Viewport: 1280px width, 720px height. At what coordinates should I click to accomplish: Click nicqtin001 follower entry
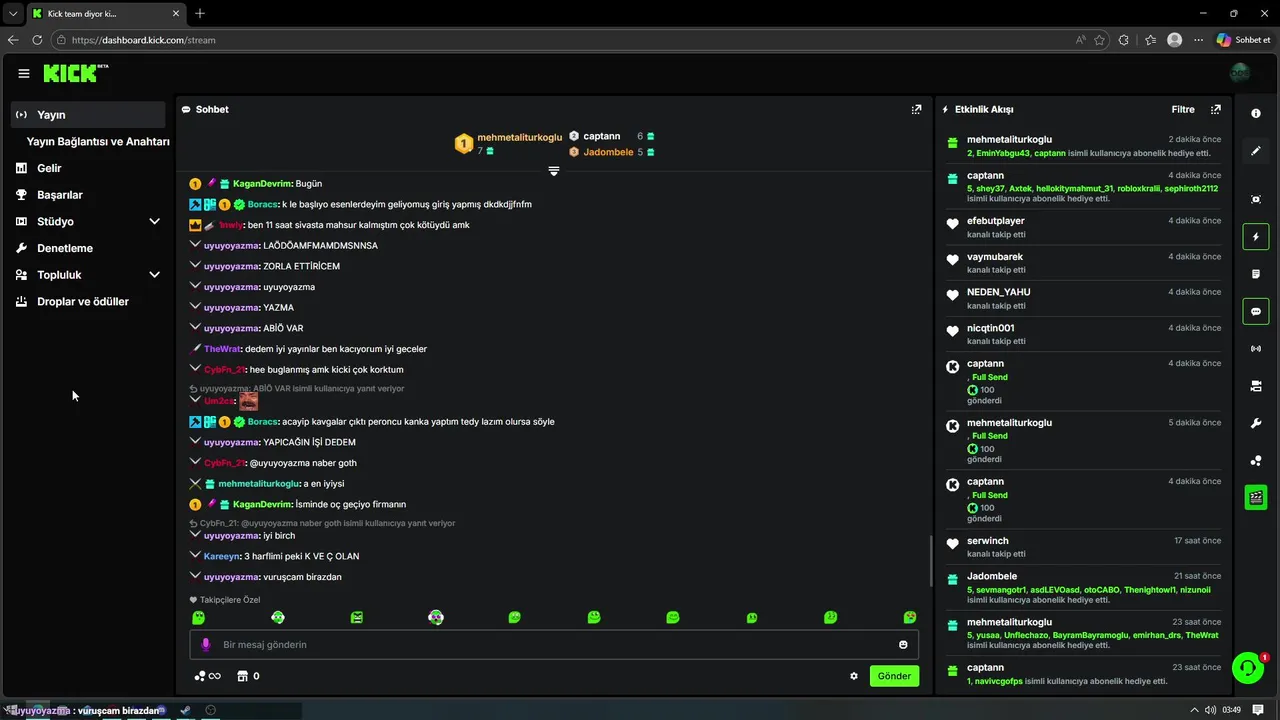tap(991, 328)
